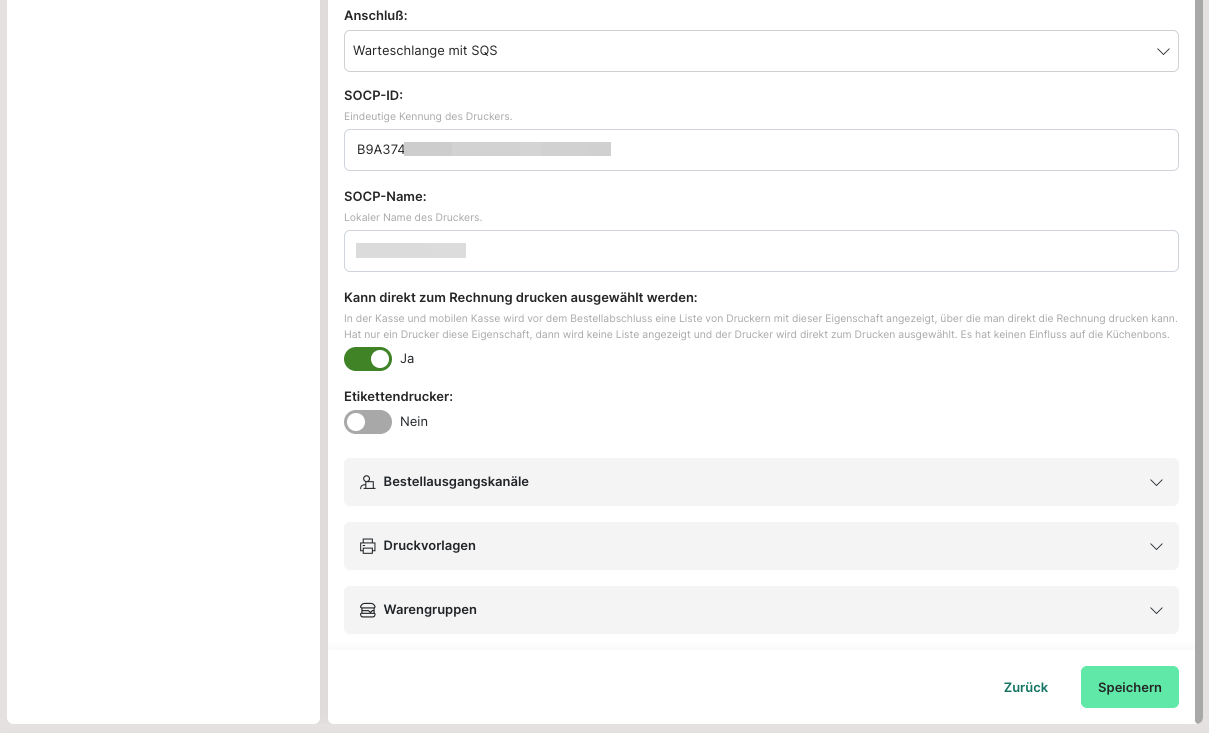The height and width of the screenshot is (733, 1209).
Task: Open the Anschluß dropdown
Action: (x=760, y=51)
